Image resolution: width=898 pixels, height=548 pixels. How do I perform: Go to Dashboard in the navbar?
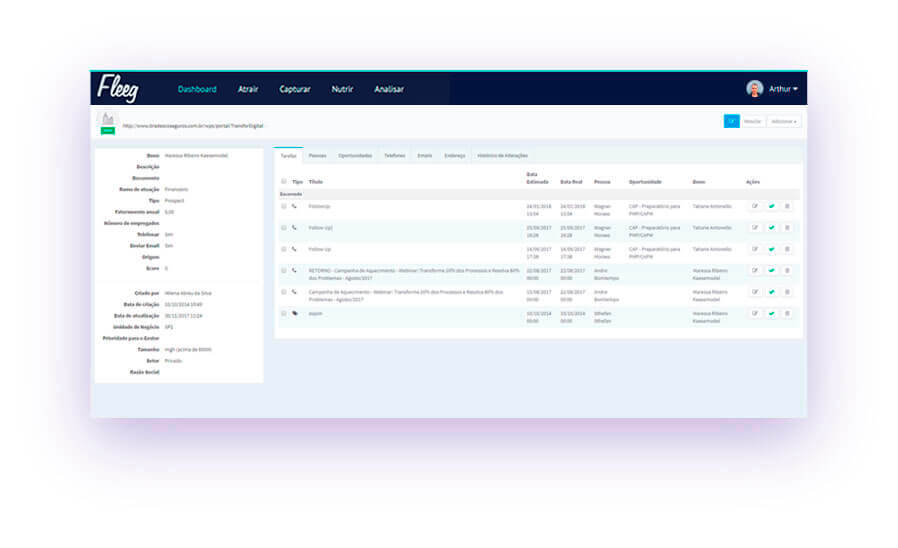(197, 89)
